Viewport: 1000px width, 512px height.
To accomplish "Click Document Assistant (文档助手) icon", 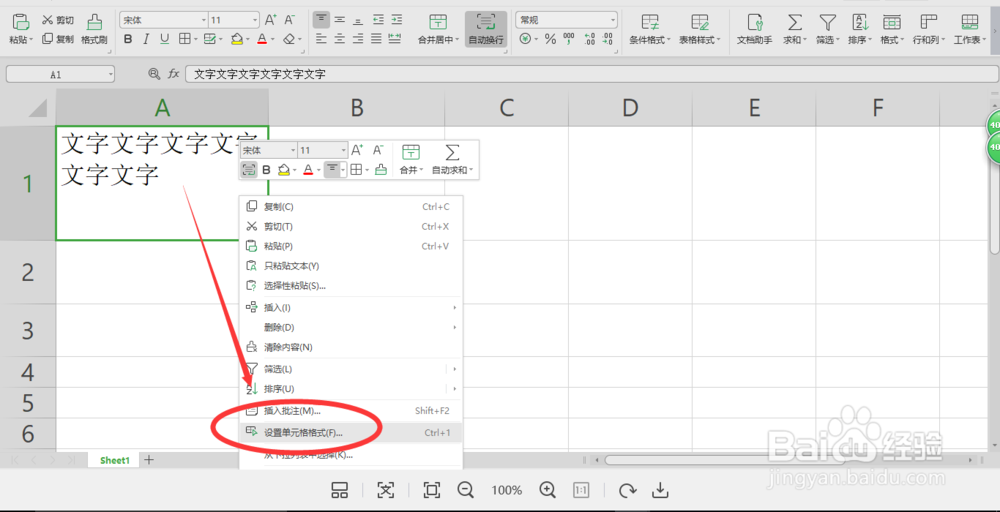I will (754, 23).
